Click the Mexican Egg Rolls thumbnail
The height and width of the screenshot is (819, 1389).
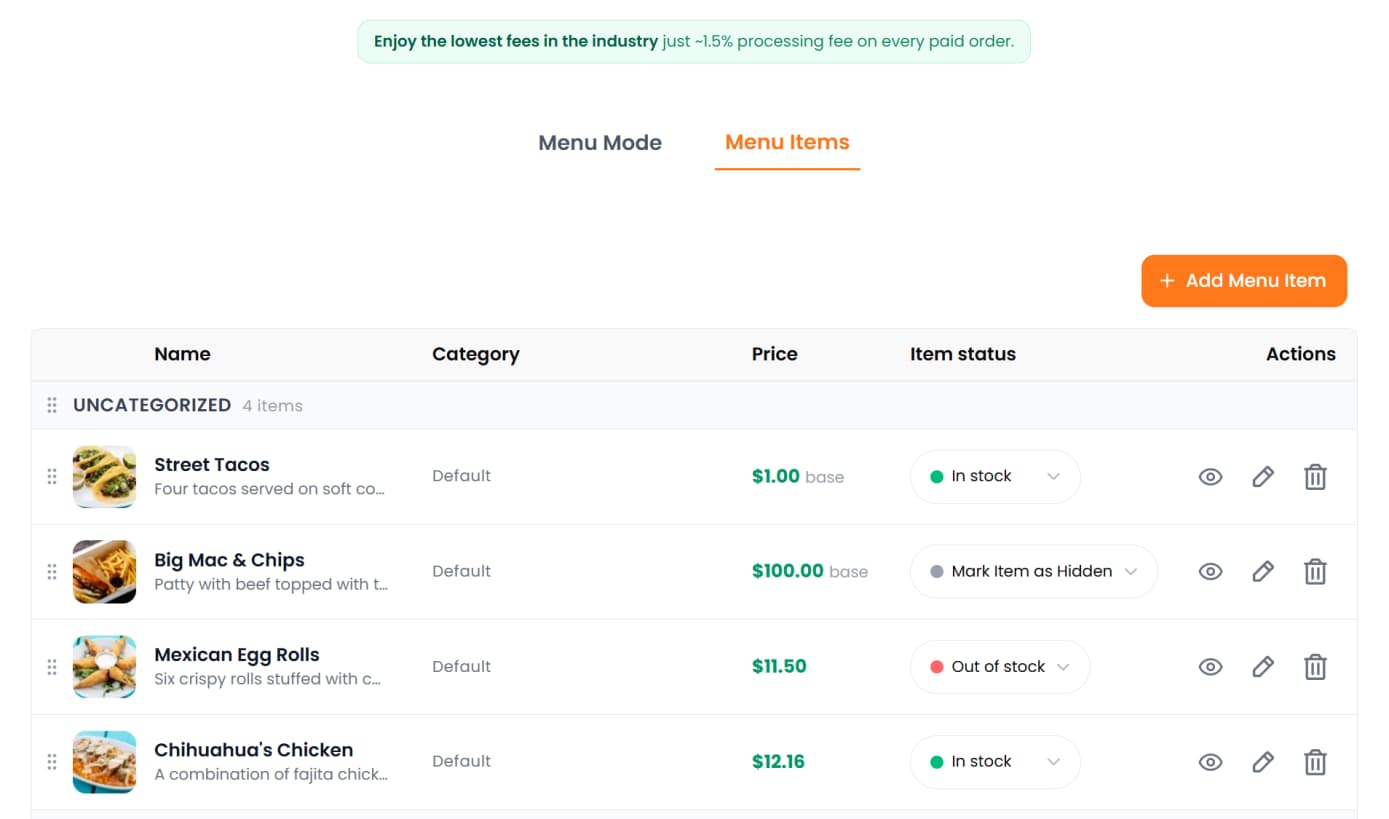point(104,667)
